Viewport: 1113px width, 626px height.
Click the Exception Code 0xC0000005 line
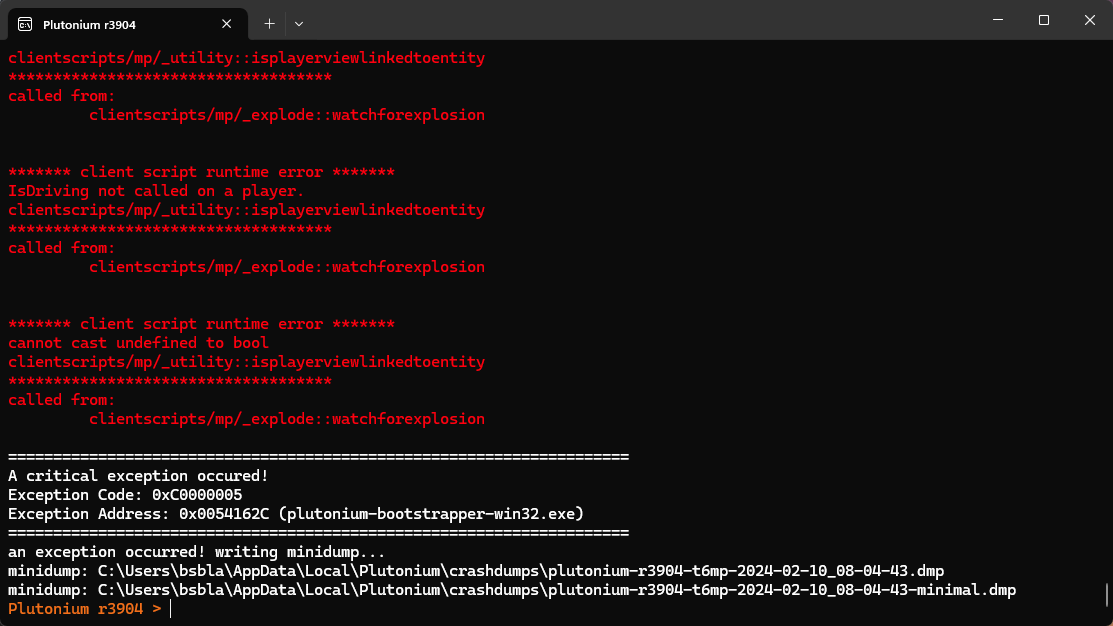125,495
